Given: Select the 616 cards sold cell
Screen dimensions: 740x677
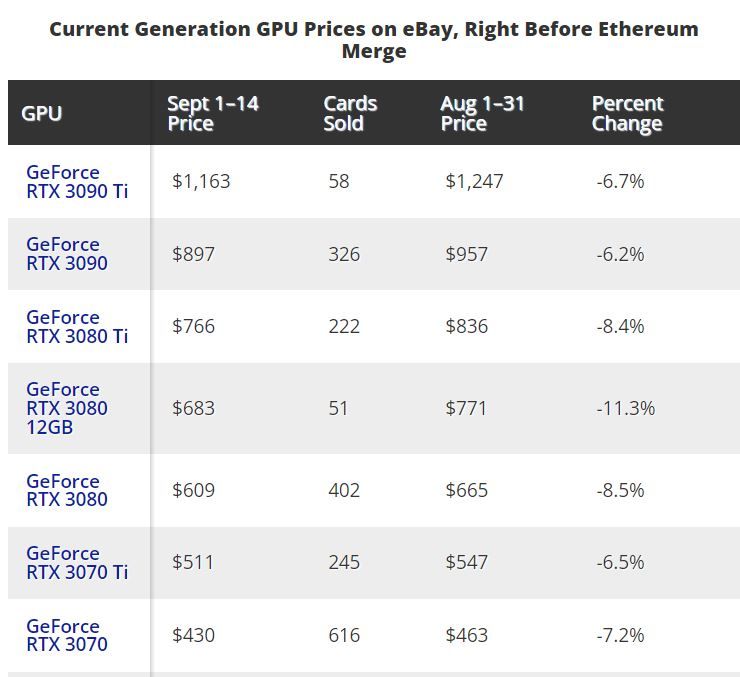Looking at the screenshot, I should [344, 635].
